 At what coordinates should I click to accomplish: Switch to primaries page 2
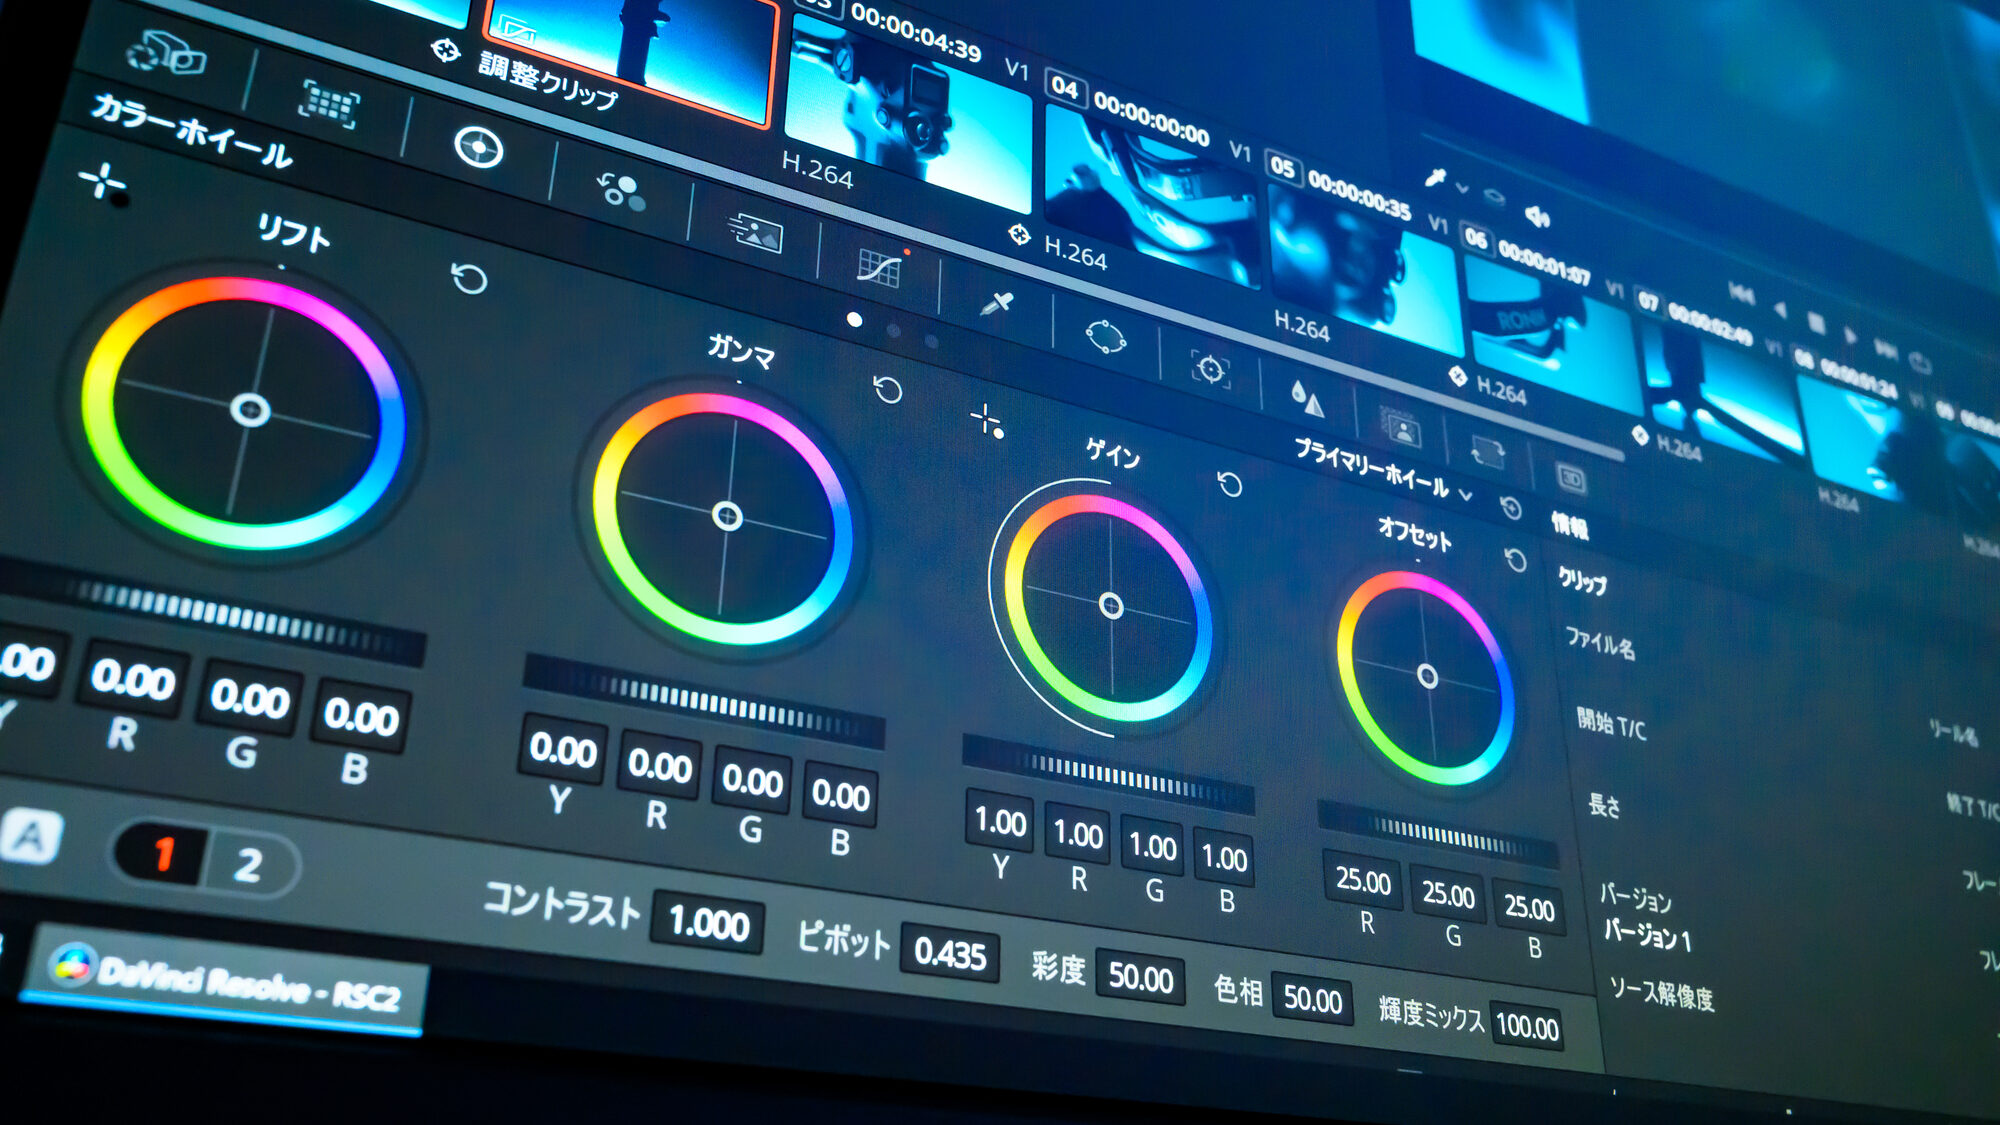click(249, 864)
